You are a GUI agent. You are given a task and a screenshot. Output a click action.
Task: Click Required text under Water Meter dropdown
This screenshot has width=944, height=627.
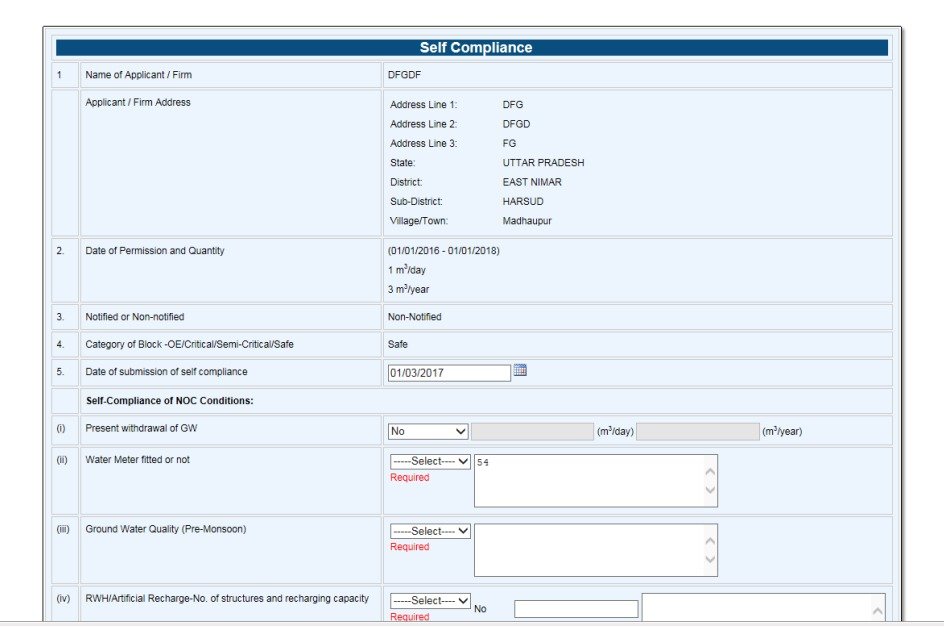click(409, 478)
